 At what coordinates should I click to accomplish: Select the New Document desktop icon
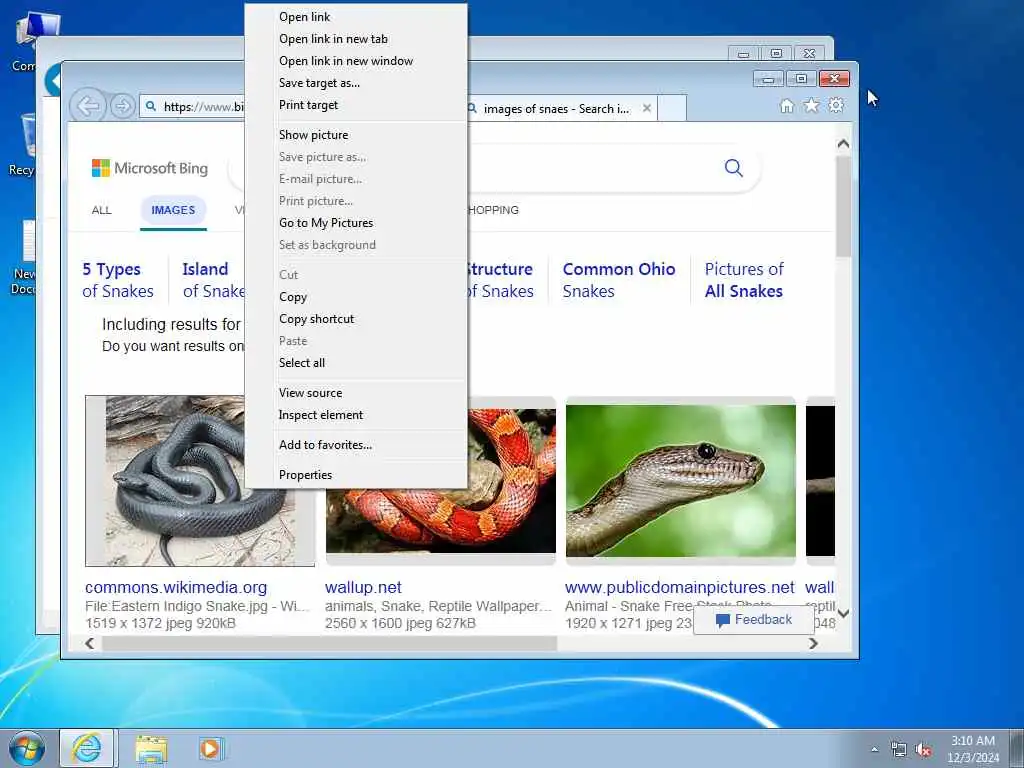click(24, 257)
